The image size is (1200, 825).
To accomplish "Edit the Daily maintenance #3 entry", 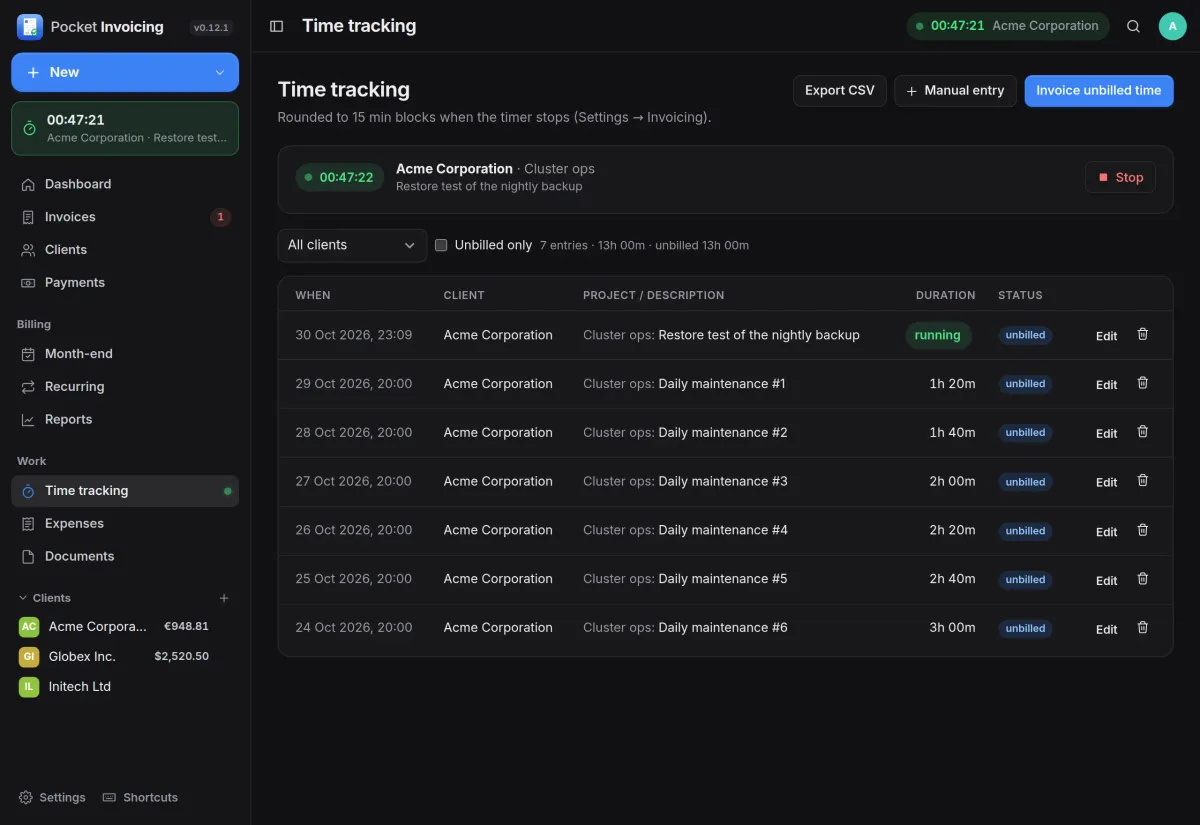I will [1106, 483].
